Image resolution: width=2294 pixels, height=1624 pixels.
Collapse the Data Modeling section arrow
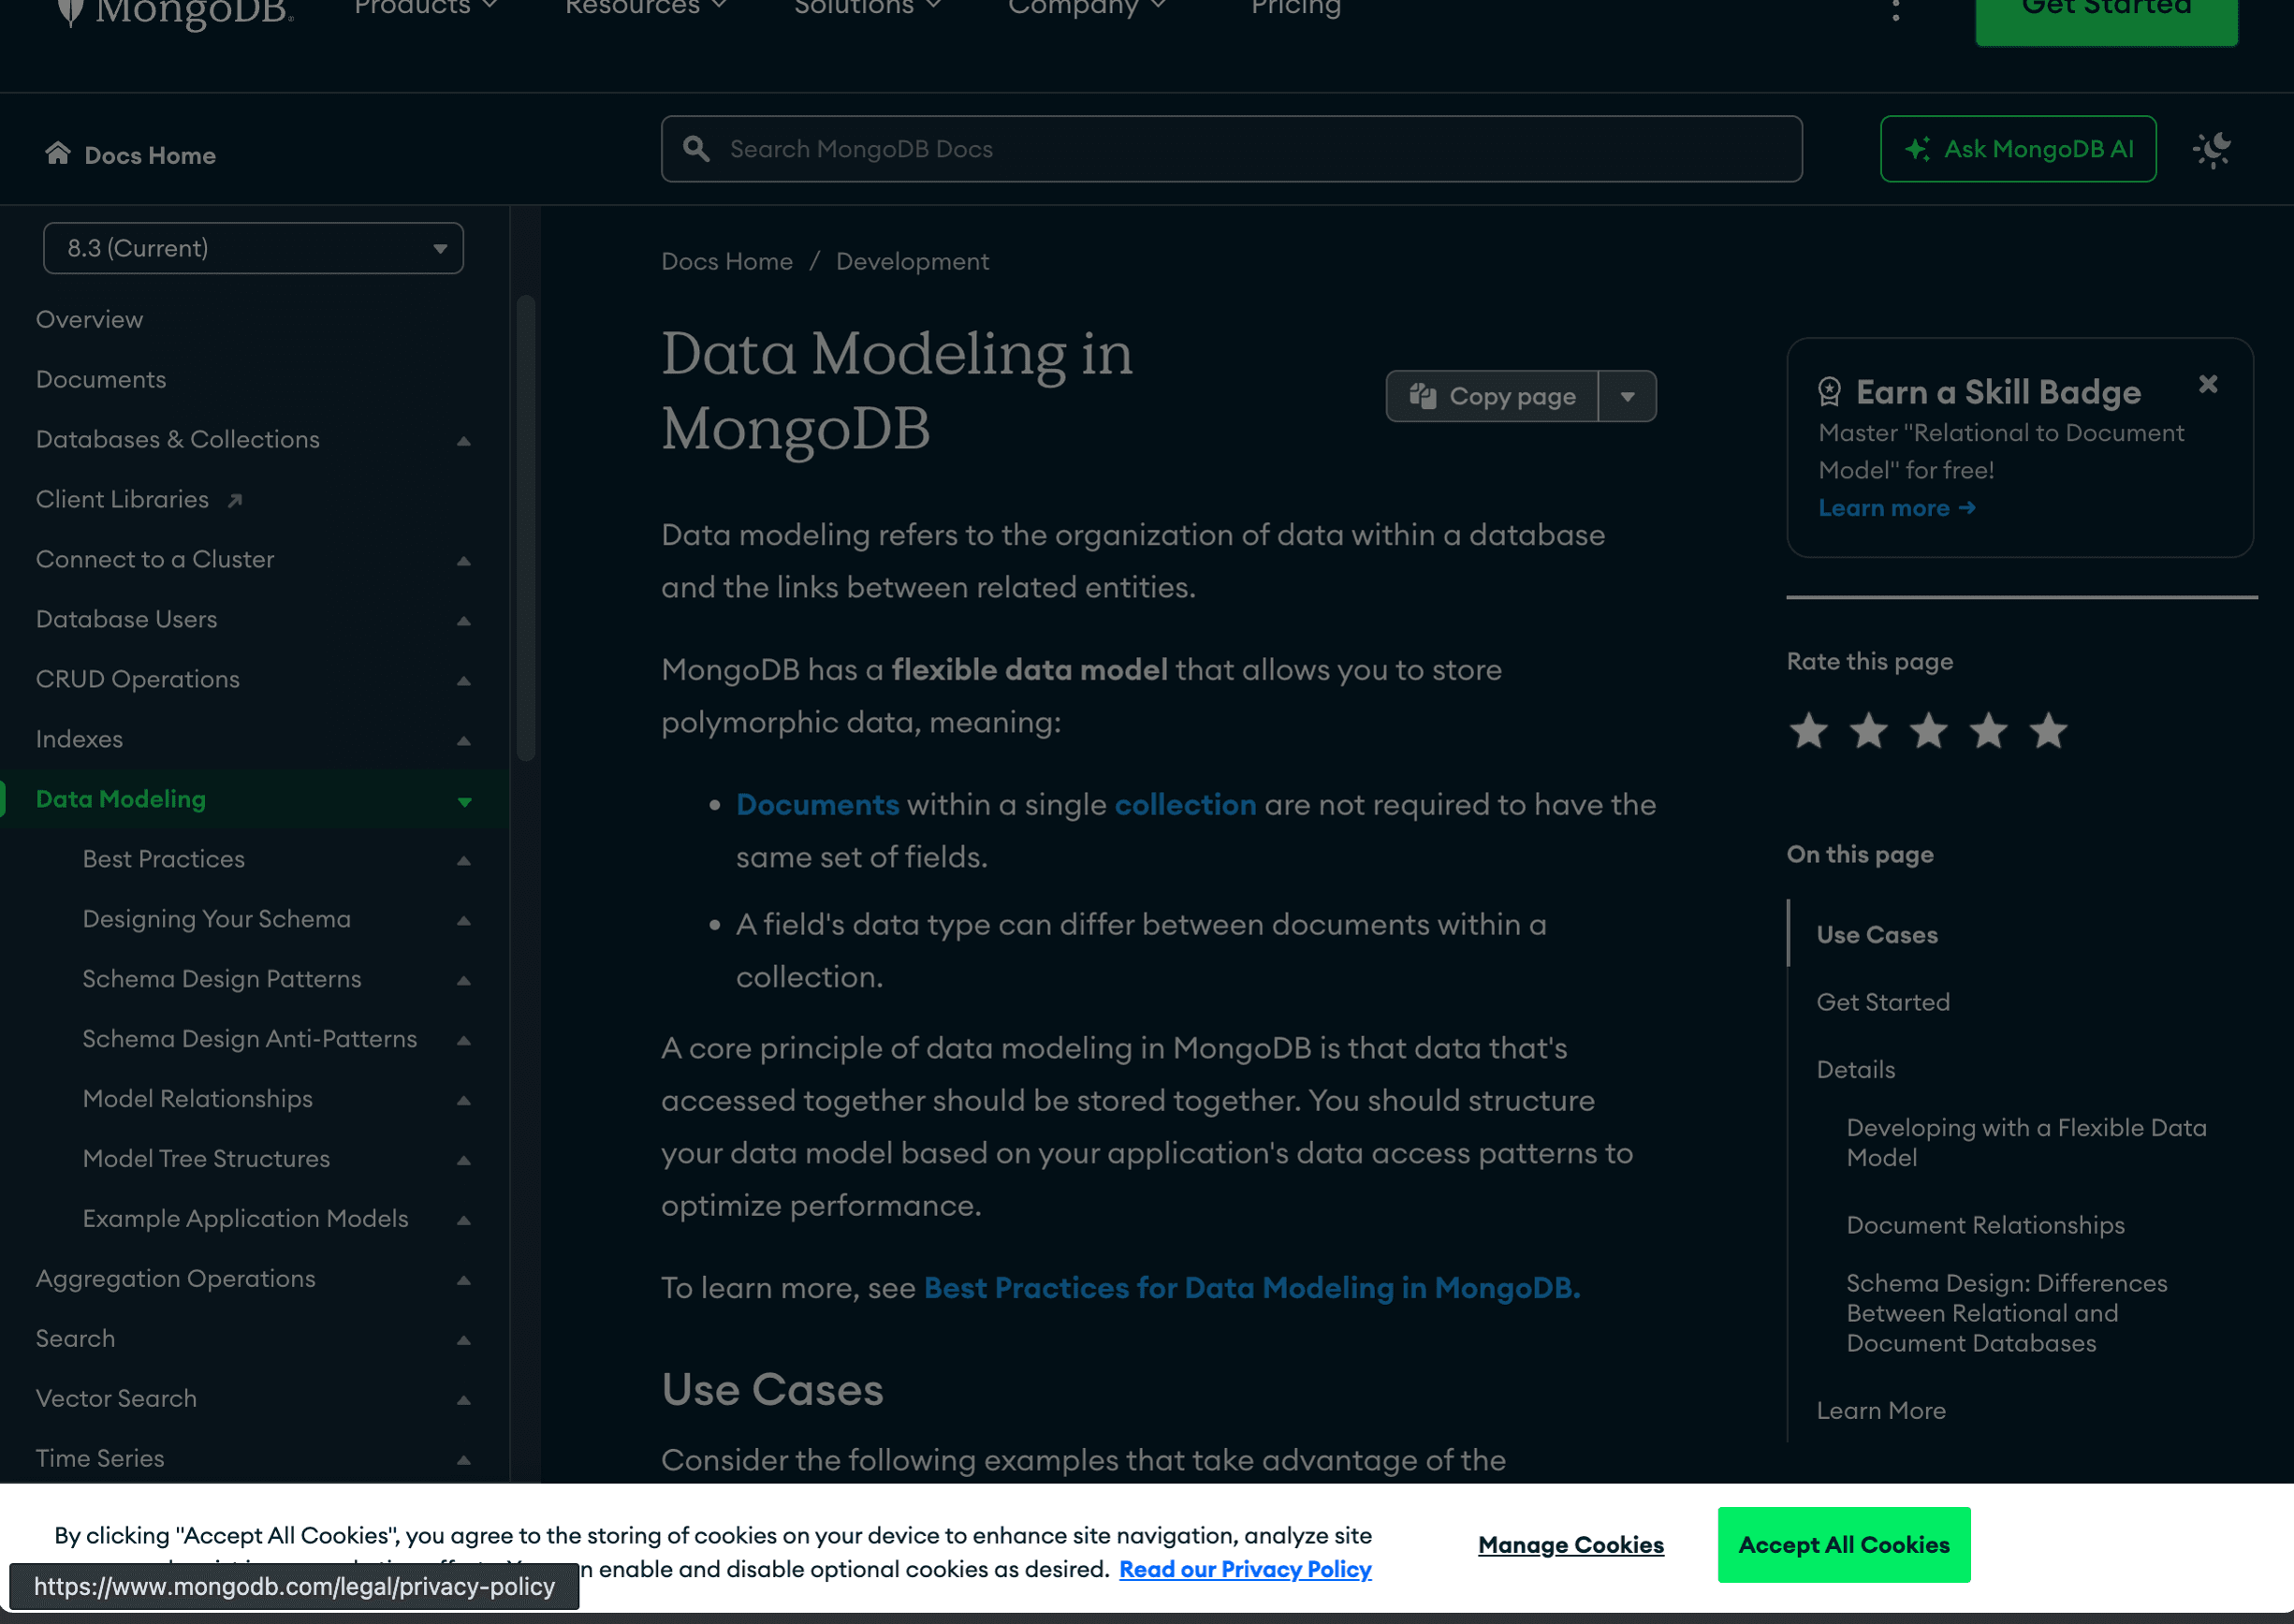pyautogui.click(x=464, y=801)
